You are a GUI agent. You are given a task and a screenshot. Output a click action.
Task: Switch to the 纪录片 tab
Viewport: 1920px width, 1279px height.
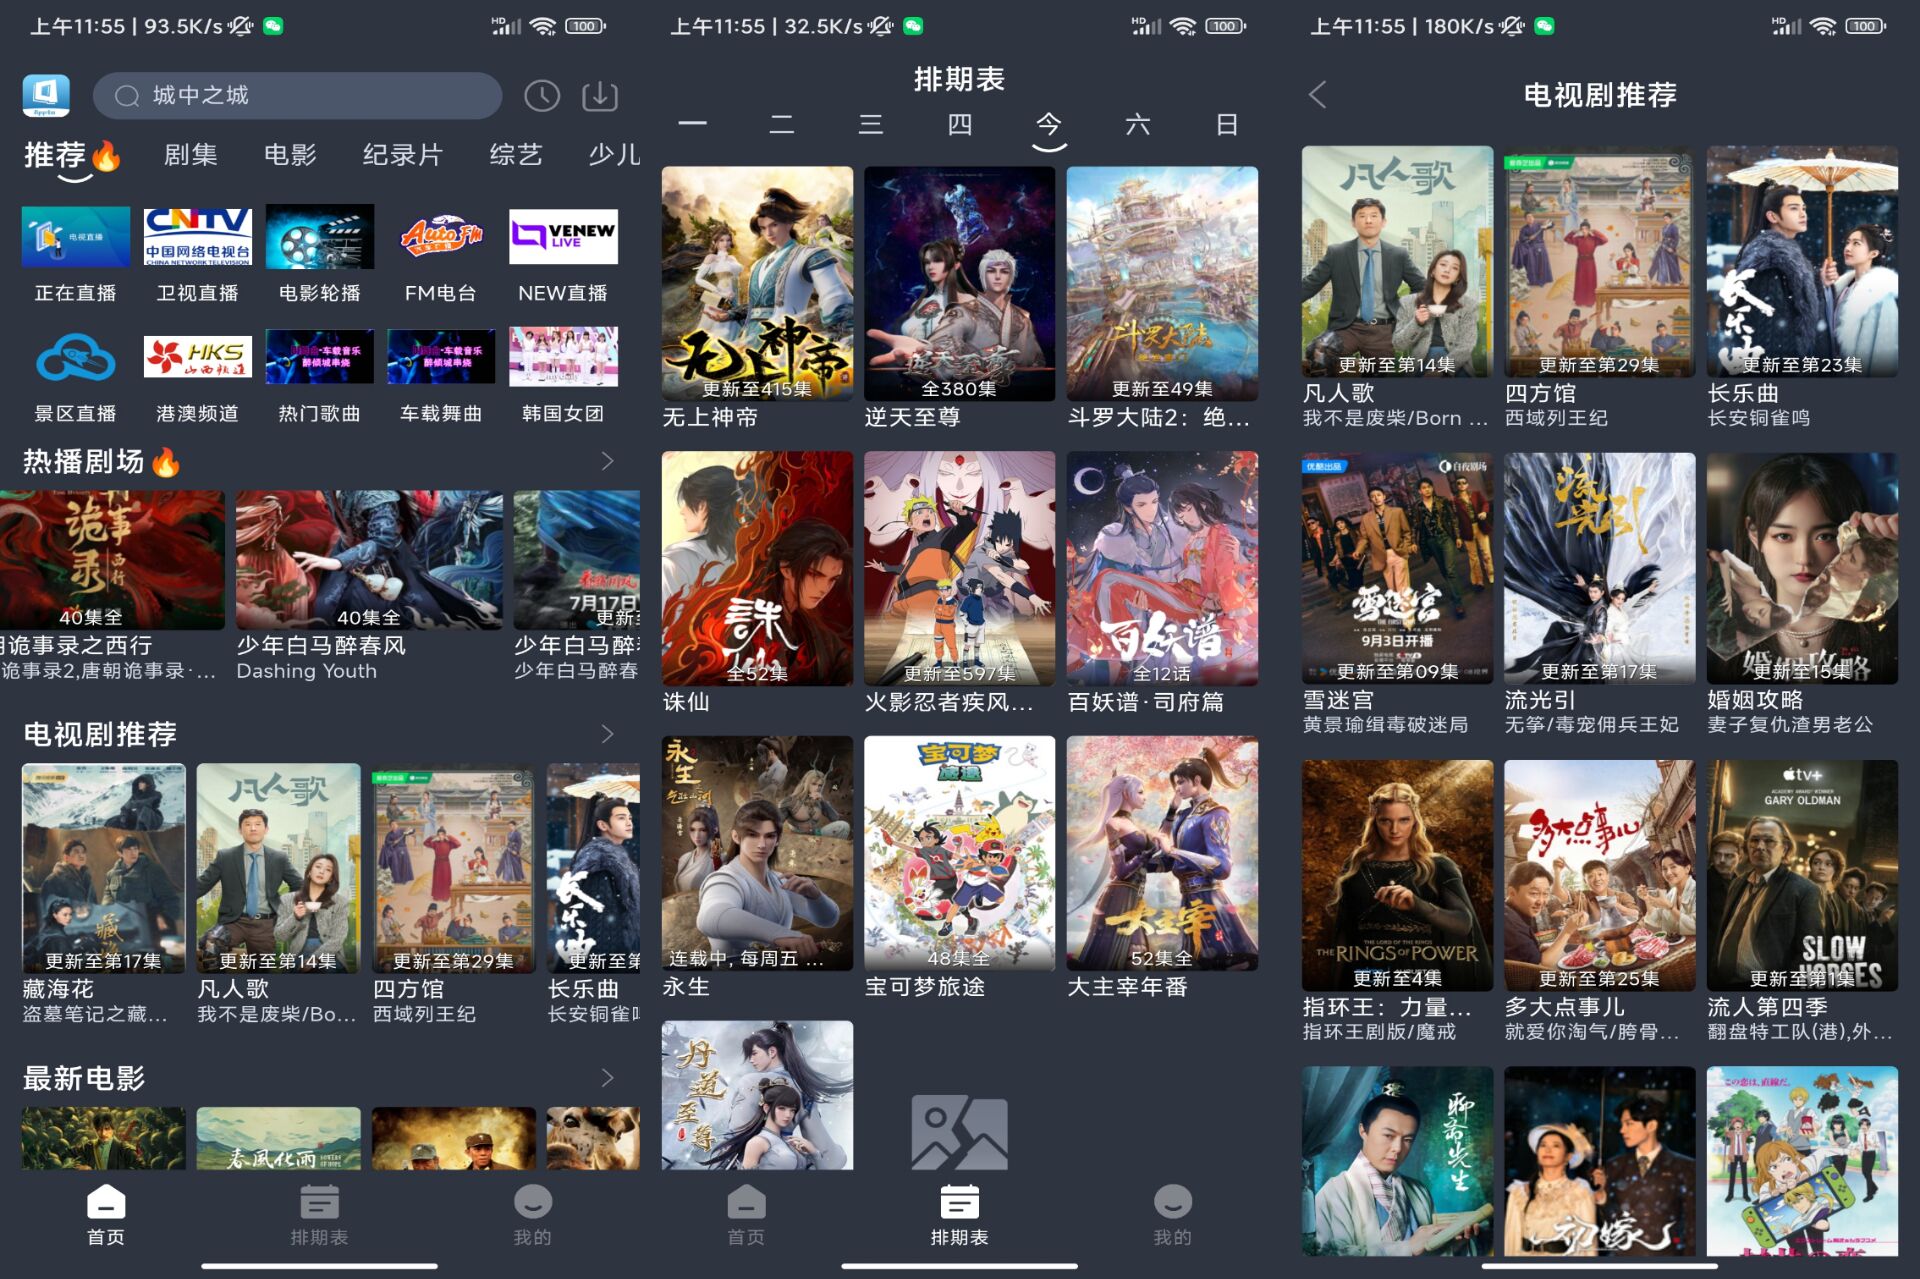402,155
